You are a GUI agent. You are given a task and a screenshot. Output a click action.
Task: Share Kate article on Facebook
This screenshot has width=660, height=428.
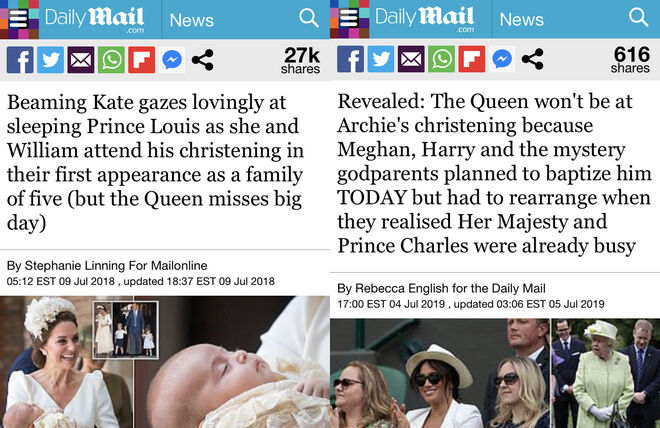click(x=20, y=60)
